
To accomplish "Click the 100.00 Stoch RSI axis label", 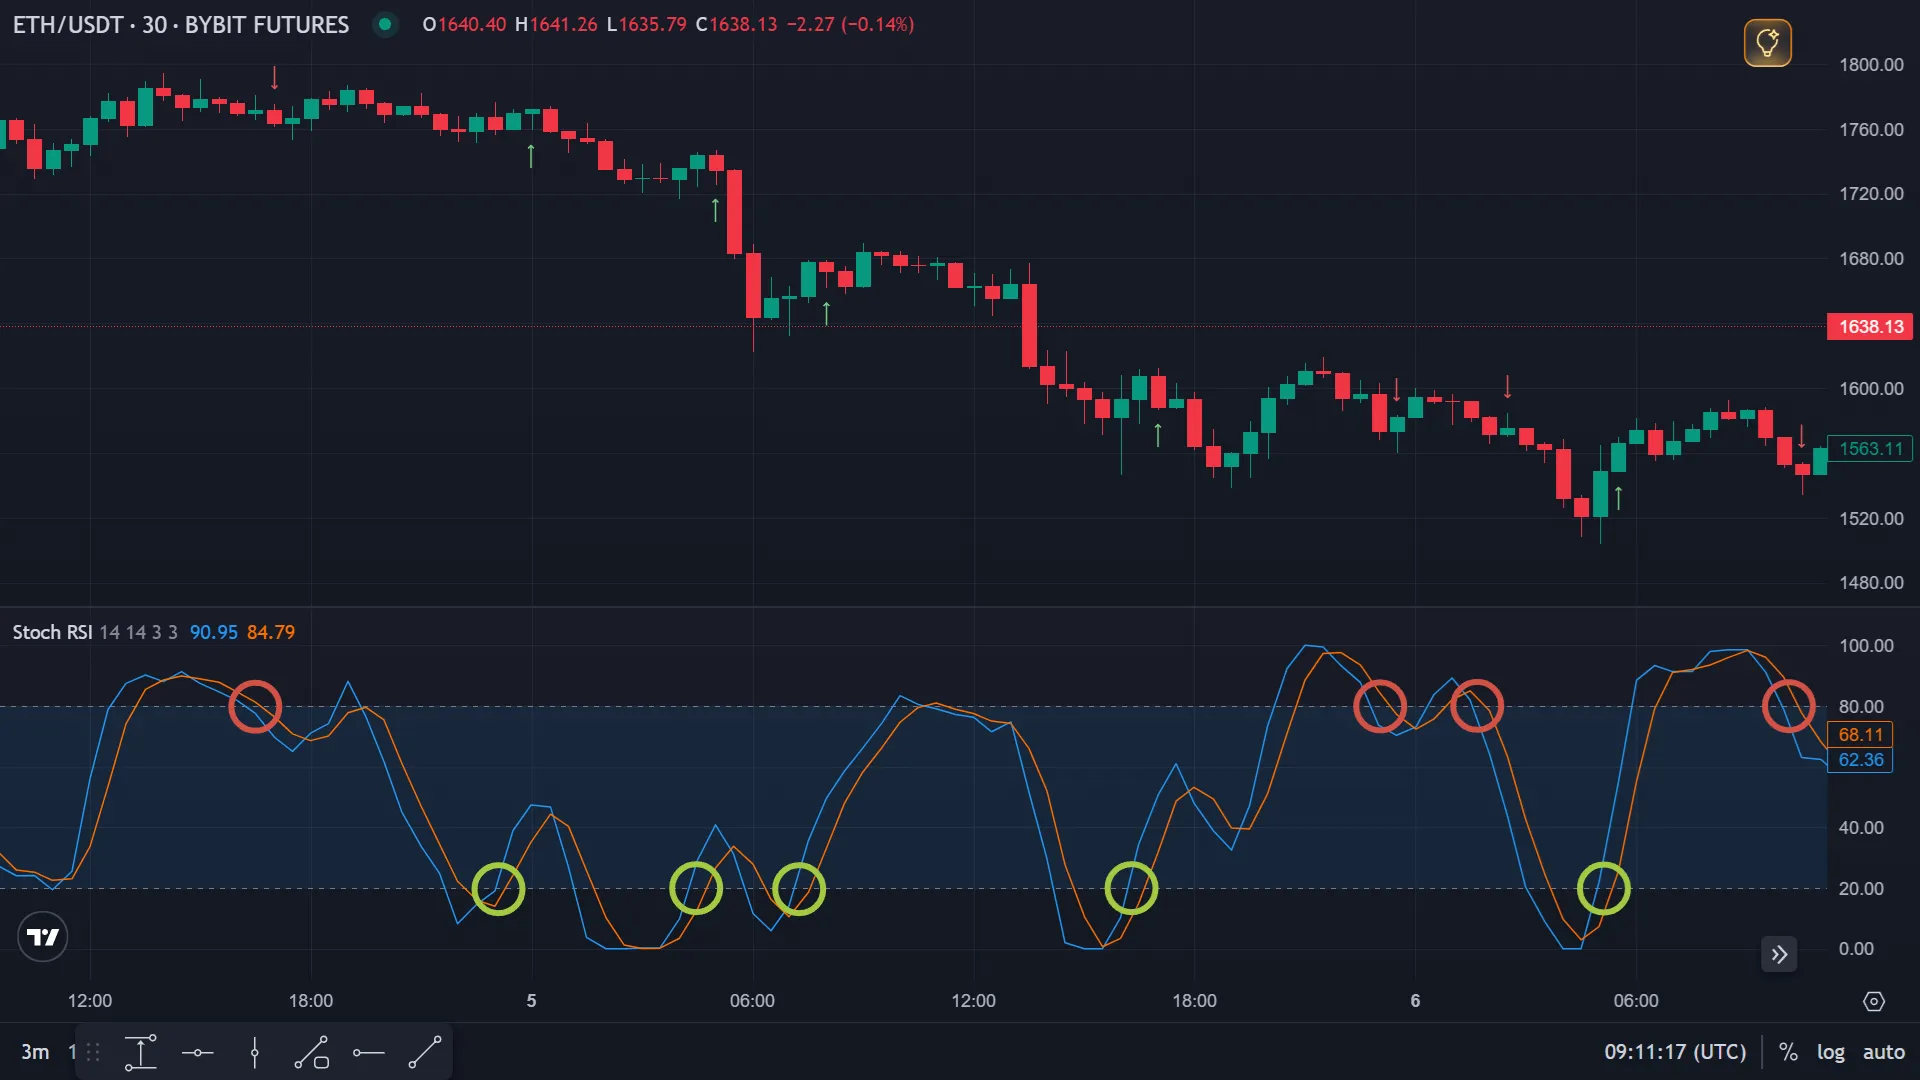I will tap(1866, 646).
